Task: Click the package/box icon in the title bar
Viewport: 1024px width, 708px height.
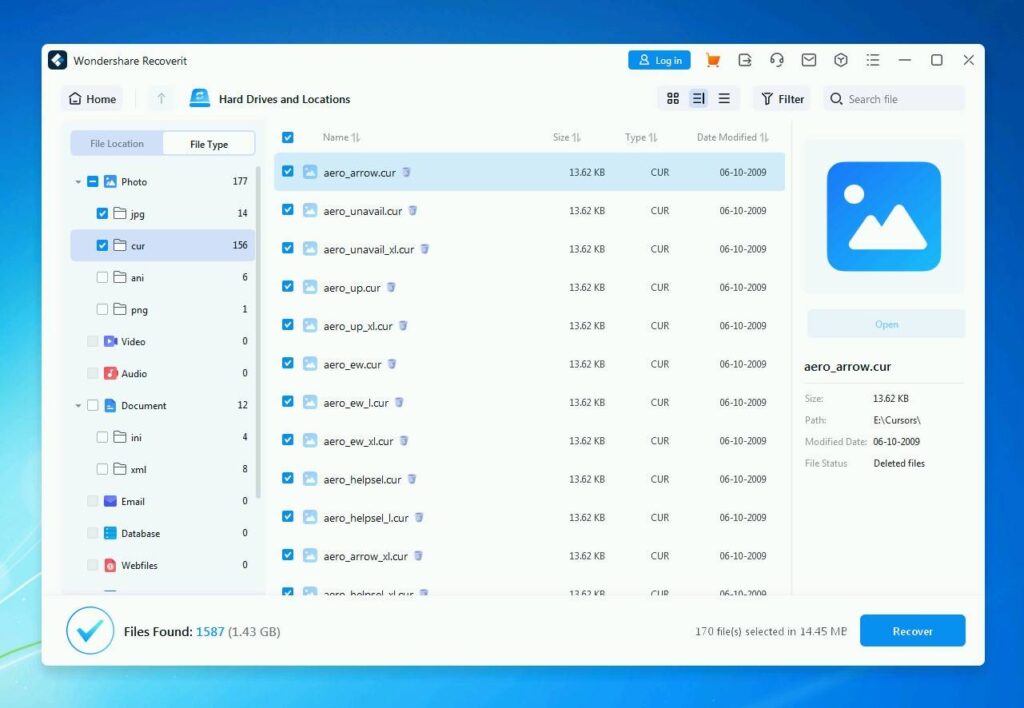Action: click(841, 60)
